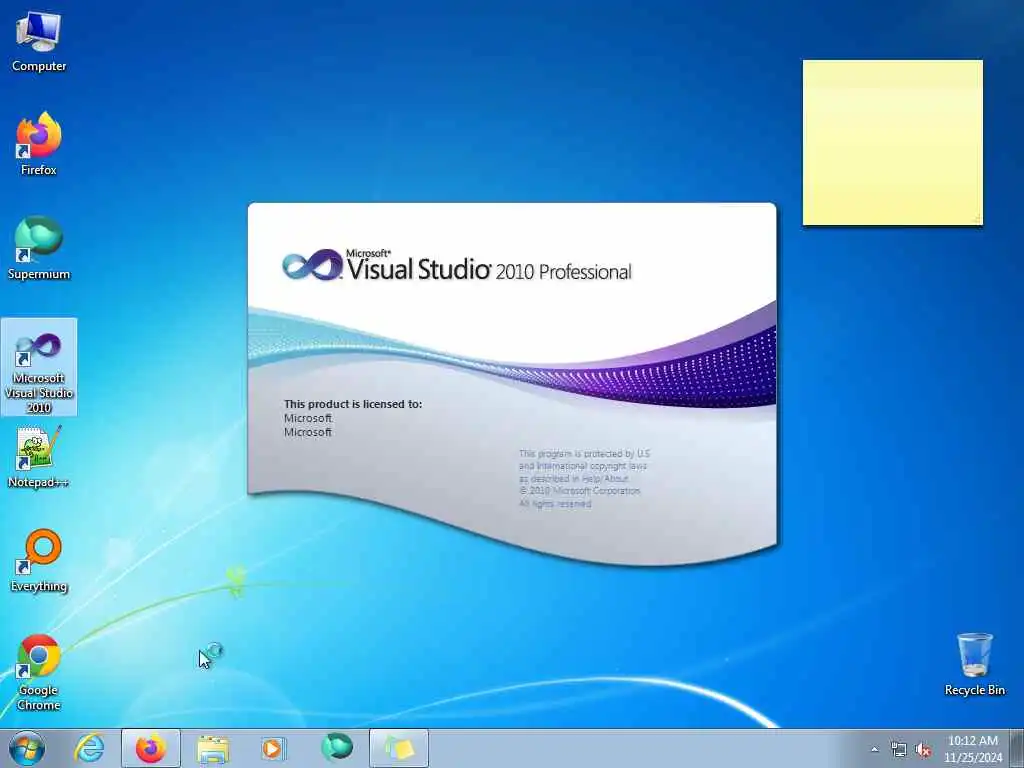Select the Notepad++ desktop shortcut
Viewport: 1024px width, 768px height.
[39, 457]
